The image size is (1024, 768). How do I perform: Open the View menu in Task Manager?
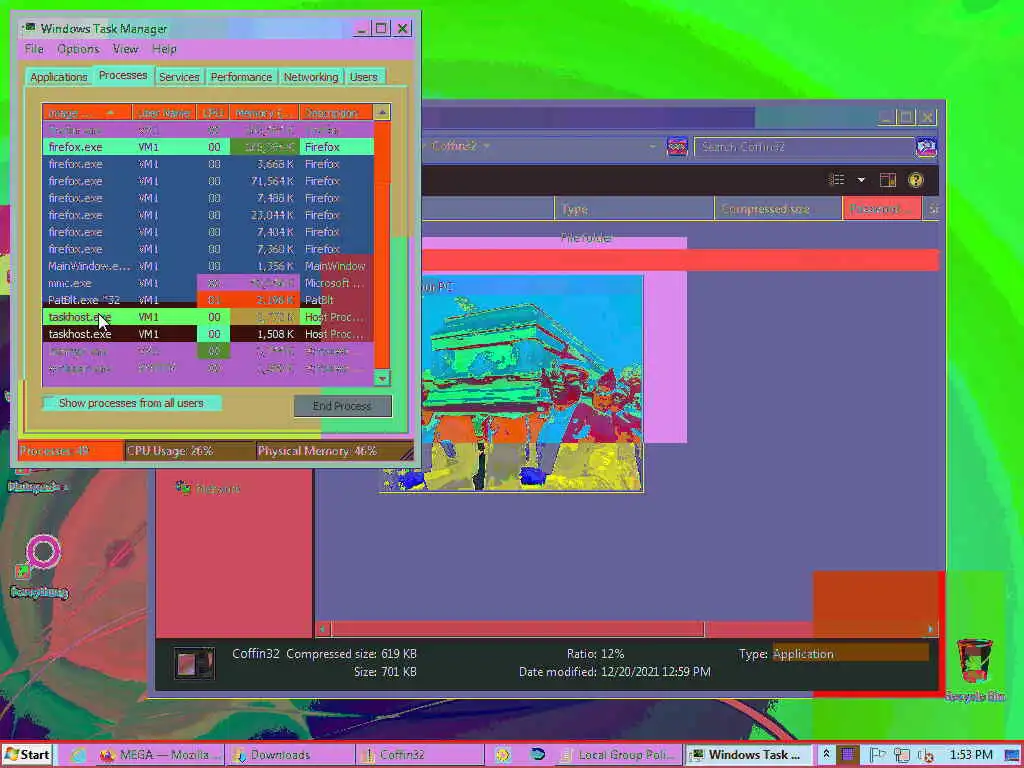(x=125, y=49)
